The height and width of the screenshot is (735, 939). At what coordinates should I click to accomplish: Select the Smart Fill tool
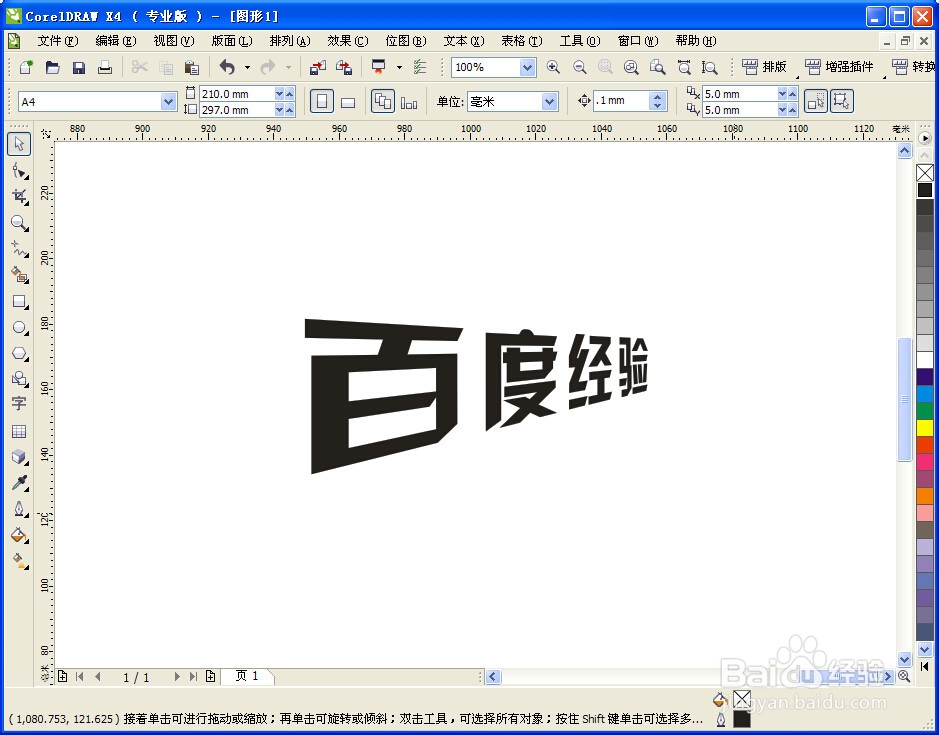[x=19, y=276]
